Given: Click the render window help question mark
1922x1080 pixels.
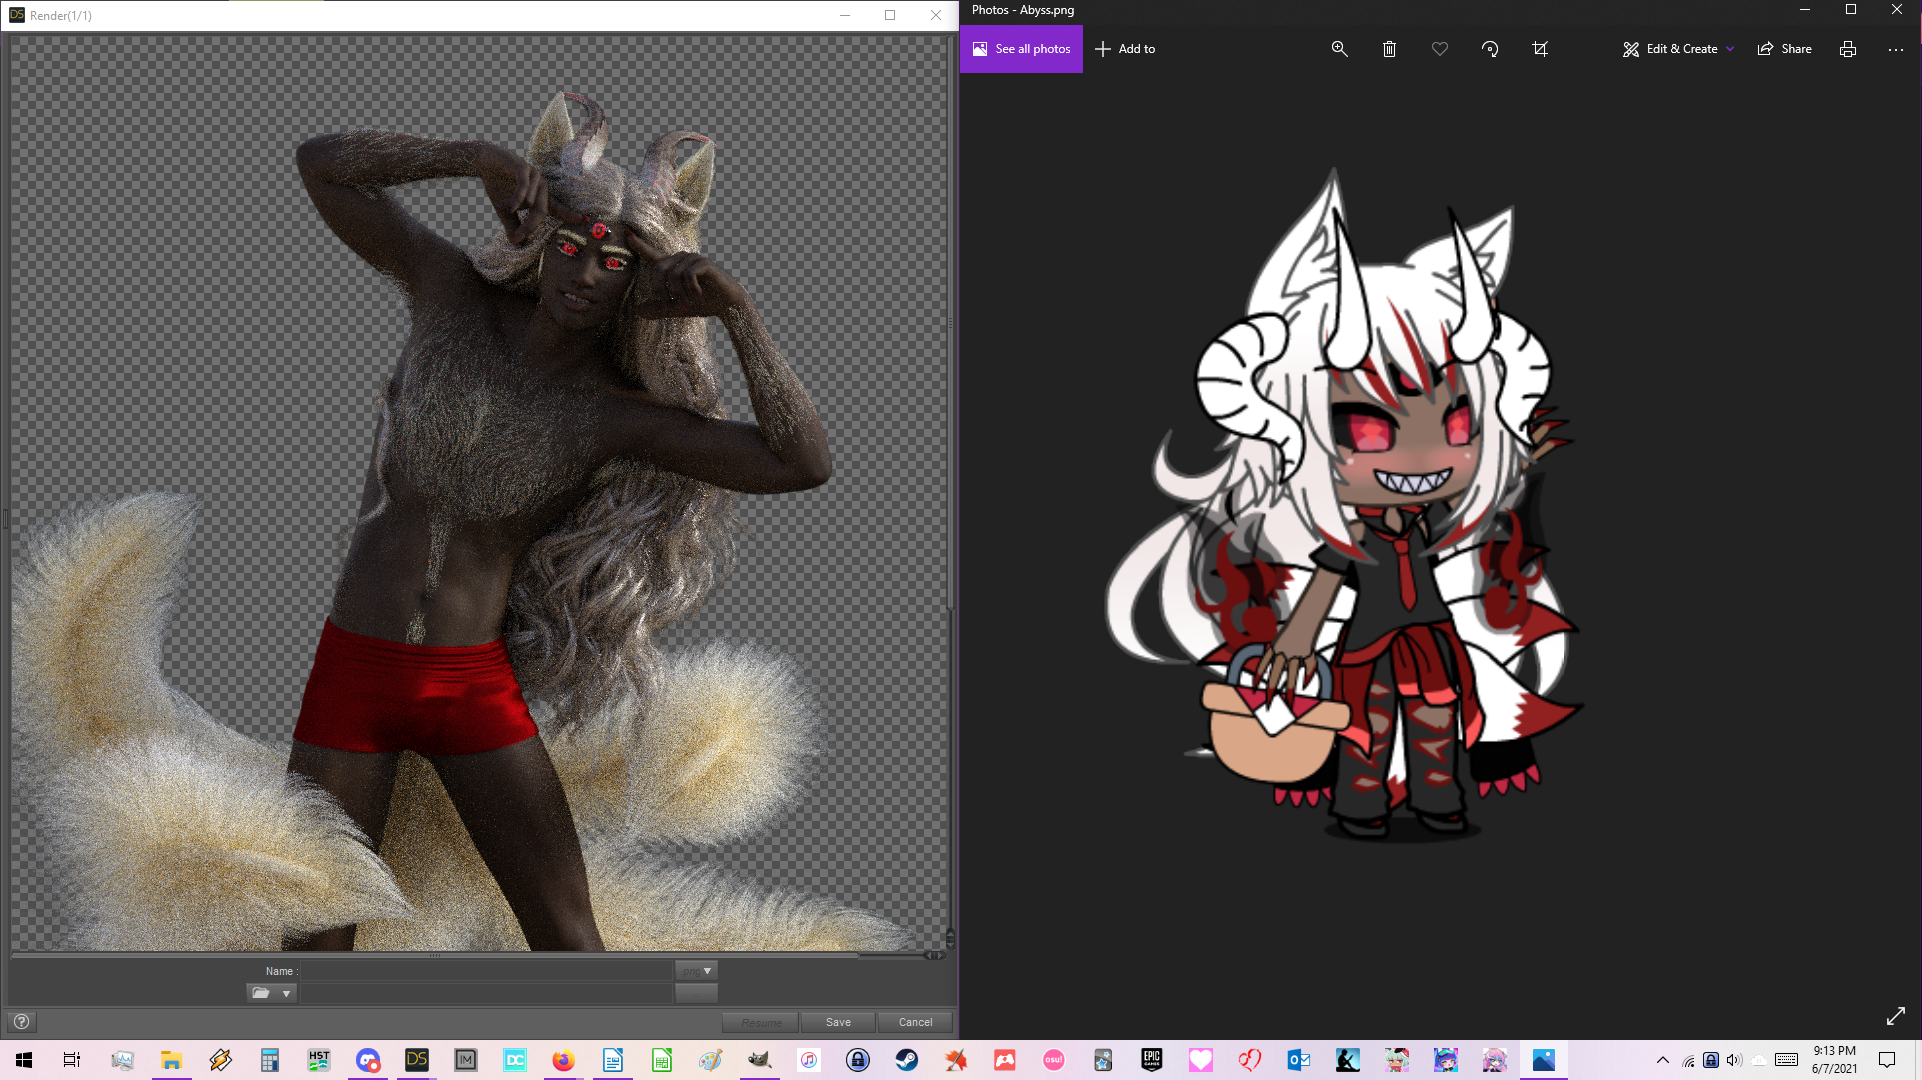Looking at the screenshot, I should tap(21, 1021).
